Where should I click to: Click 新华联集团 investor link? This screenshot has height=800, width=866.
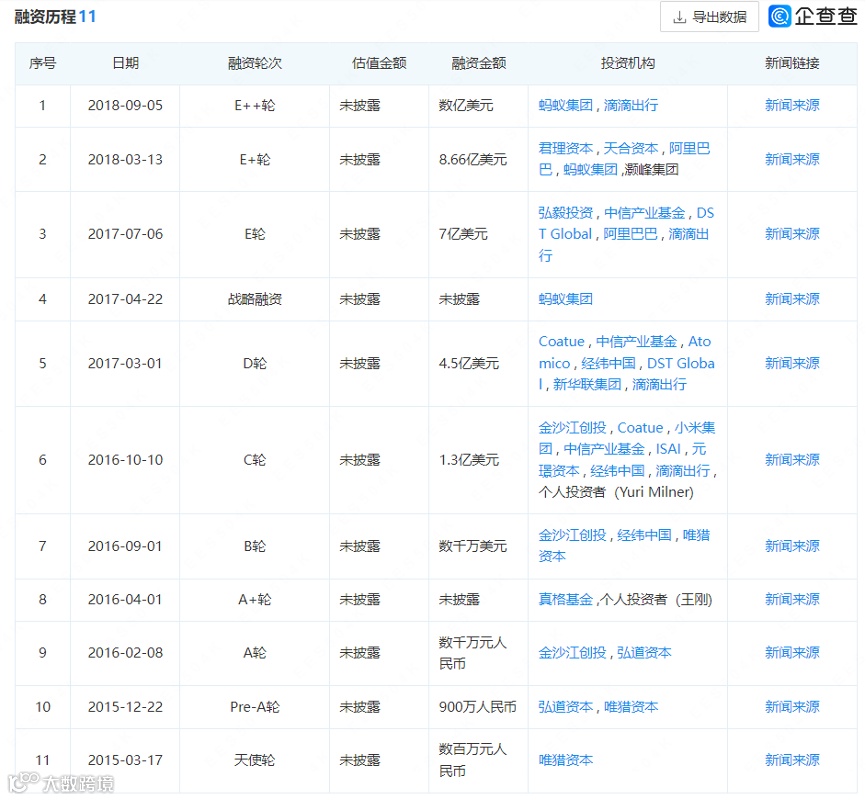(587, 384)
